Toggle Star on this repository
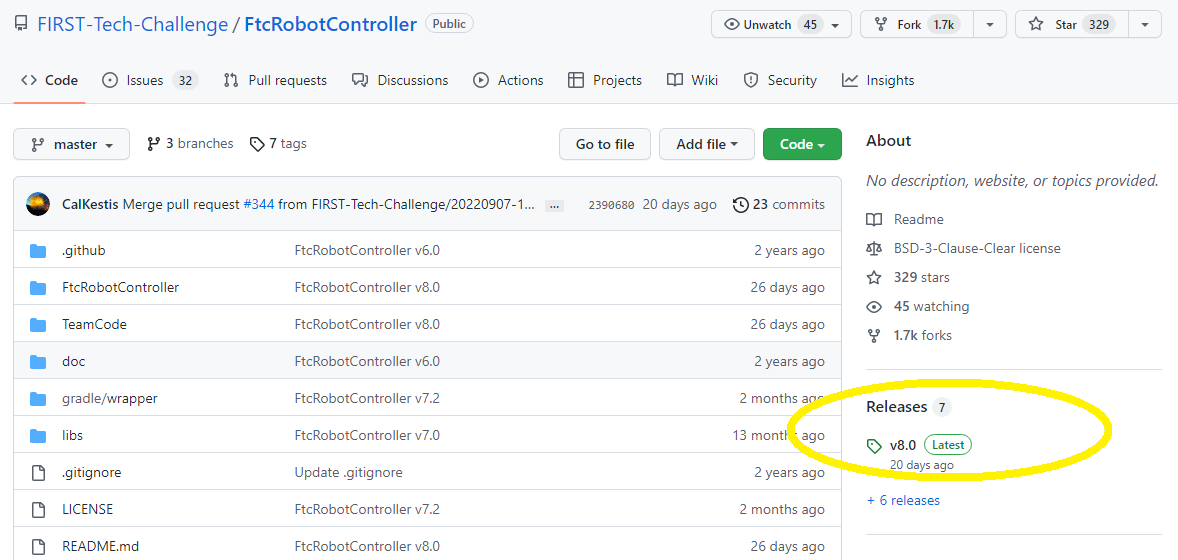Screen dimensions: 1178x560 (1072, 25)
